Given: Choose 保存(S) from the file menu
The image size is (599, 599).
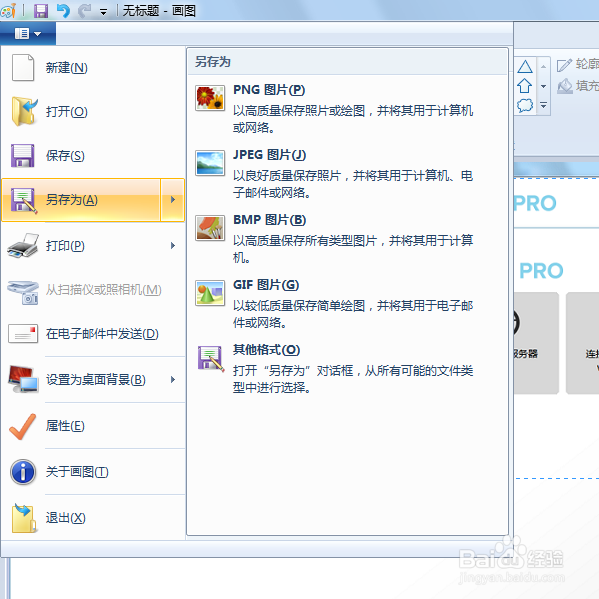Looking at the screenshot, I should 93,156.
